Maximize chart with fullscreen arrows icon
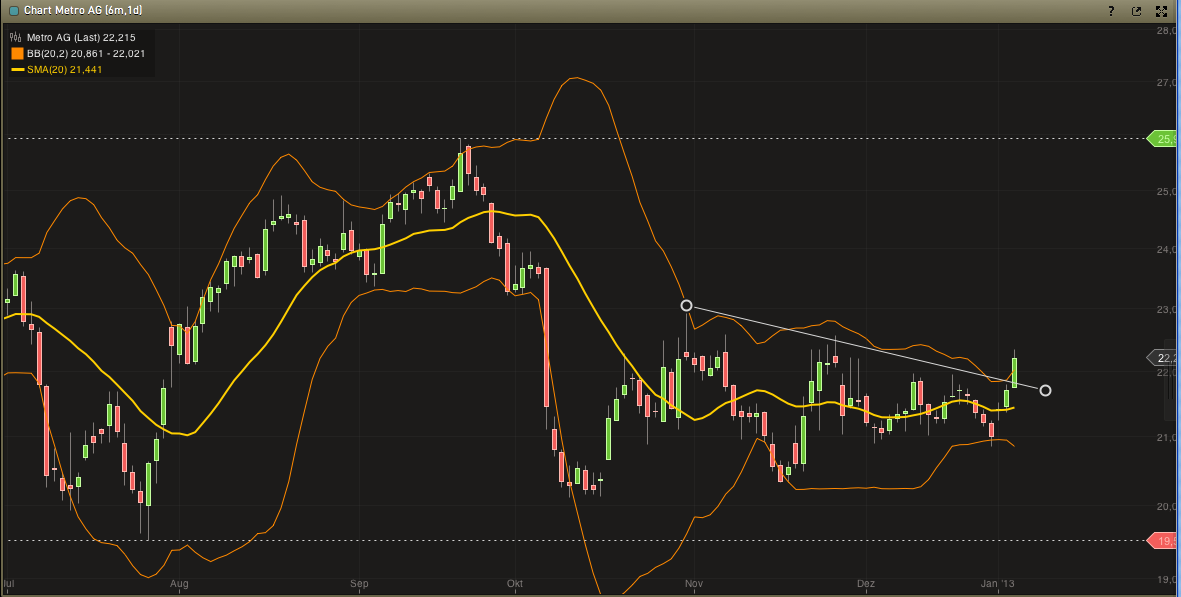The image size is (1181, 597). click(1161, 11)
